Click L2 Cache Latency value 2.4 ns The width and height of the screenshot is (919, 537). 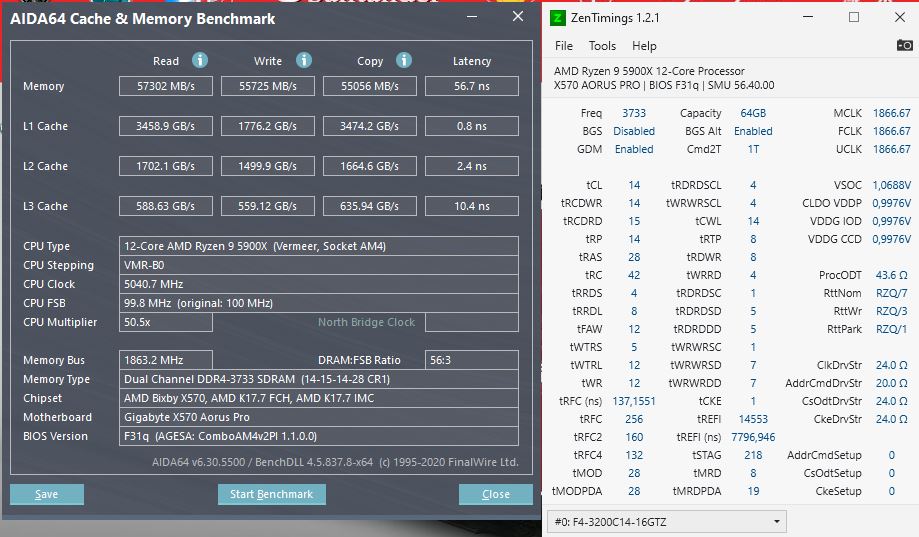472,166
